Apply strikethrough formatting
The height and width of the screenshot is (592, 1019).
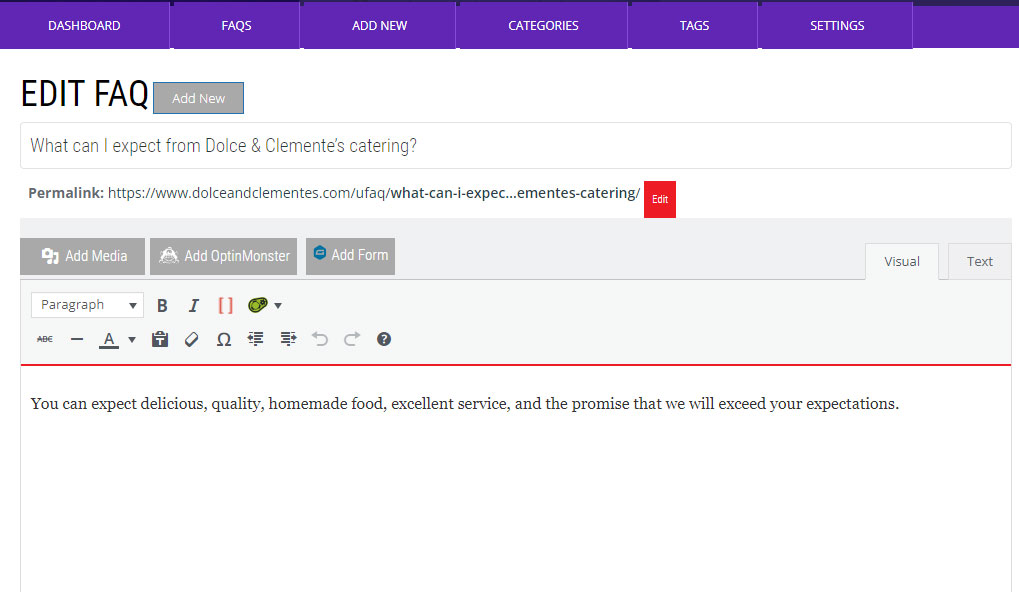pyautogui.click(x=45, y=339)
